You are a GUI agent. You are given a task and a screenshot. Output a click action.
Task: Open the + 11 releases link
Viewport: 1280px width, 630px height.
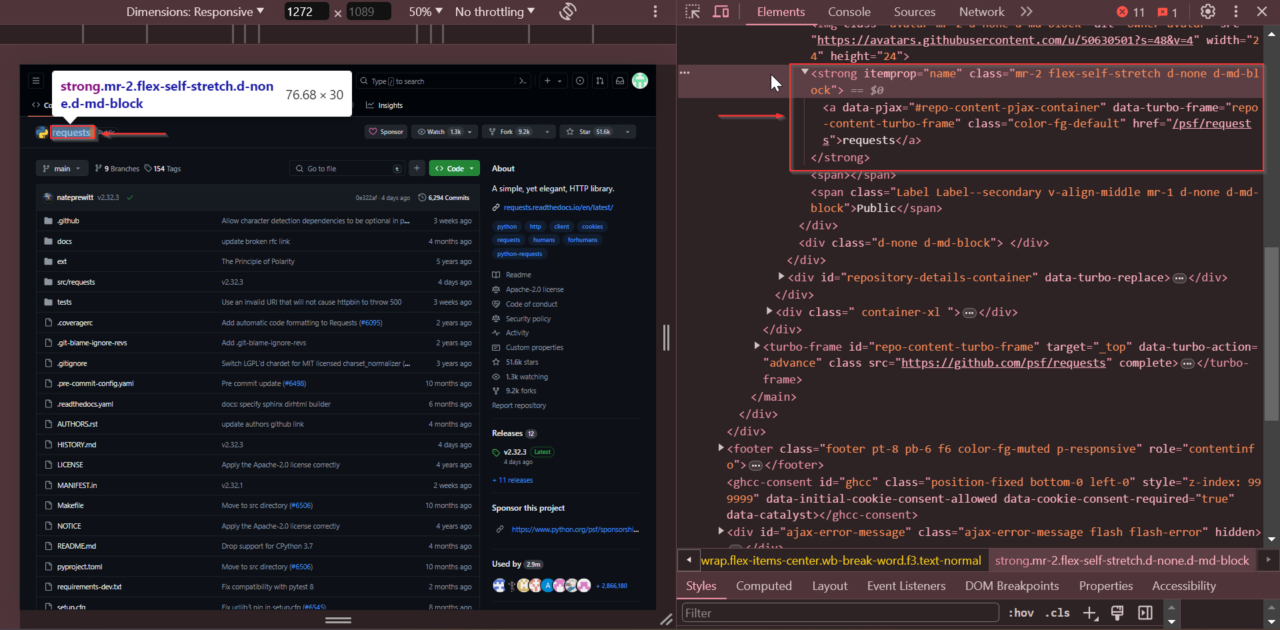512,480
